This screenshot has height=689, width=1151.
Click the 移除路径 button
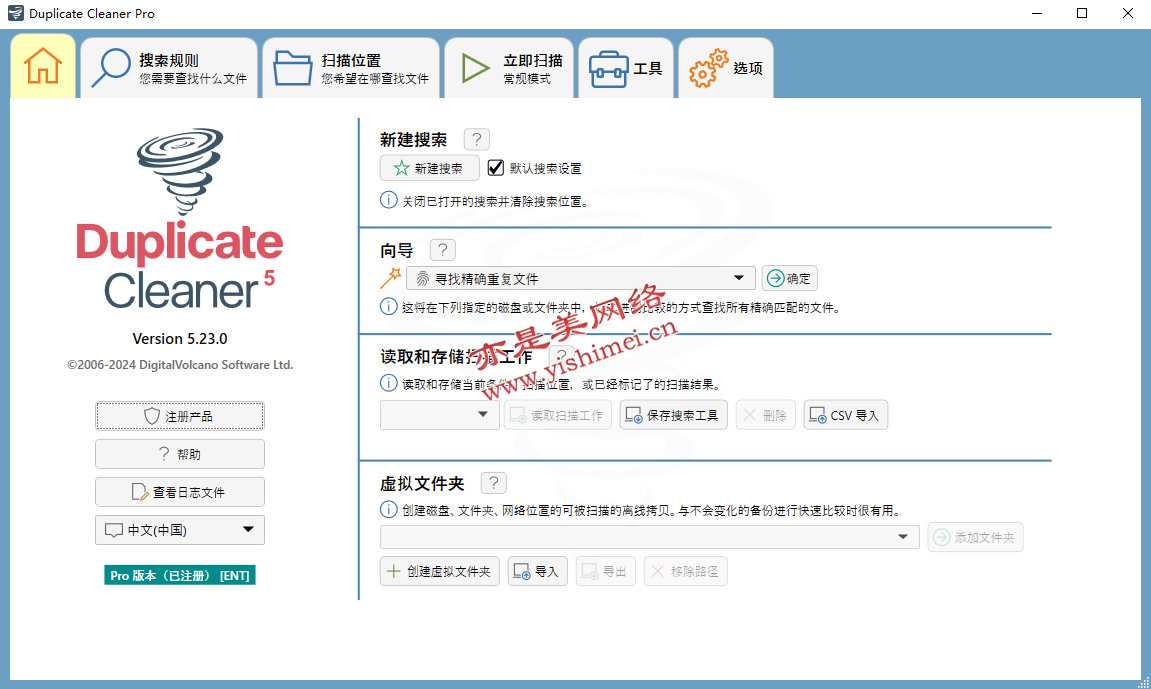click(x=686, y=571)
